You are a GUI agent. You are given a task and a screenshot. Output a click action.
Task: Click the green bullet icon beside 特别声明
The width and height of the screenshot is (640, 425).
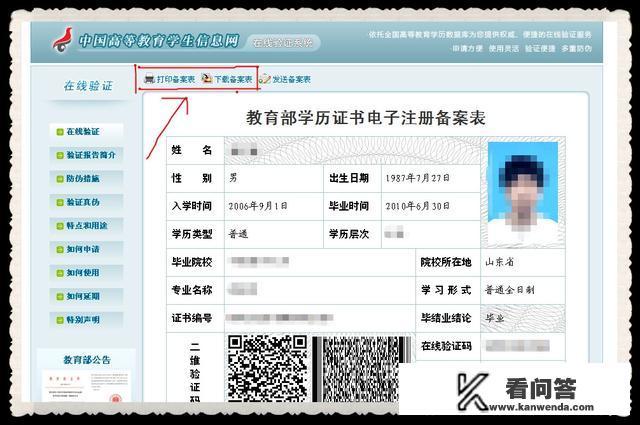[60, 320]
